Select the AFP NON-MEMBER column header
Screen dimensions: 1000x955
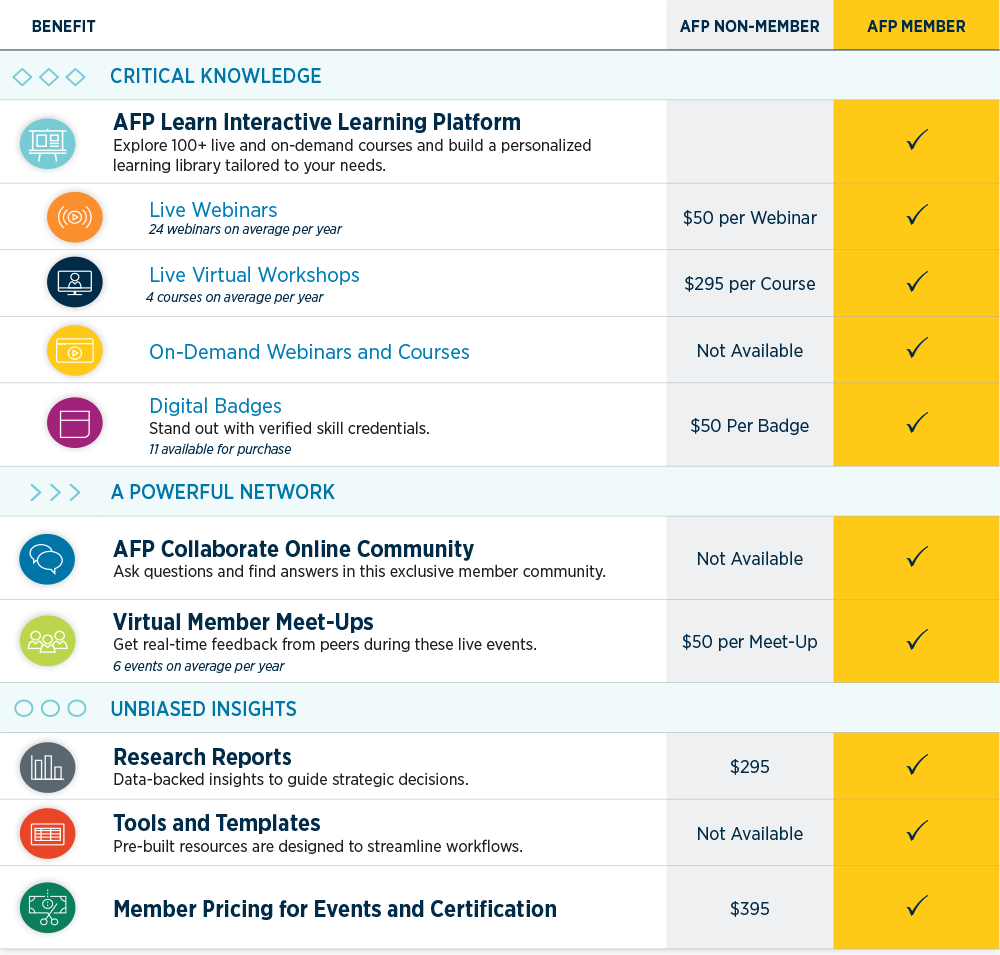[750, 27]
